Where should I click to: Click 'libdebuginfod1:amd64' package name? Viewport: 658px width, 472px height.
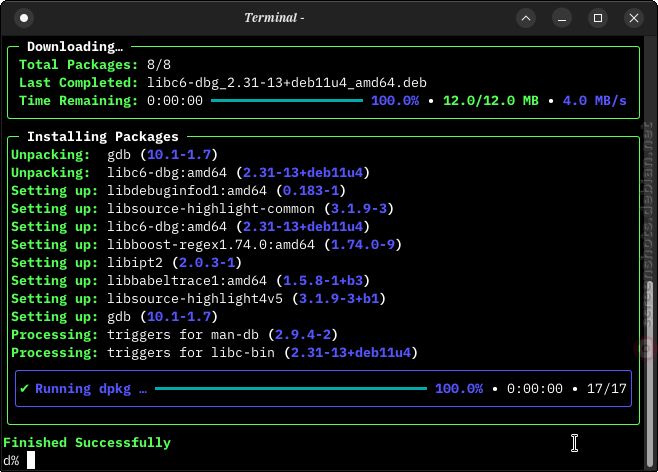point(187,191)
